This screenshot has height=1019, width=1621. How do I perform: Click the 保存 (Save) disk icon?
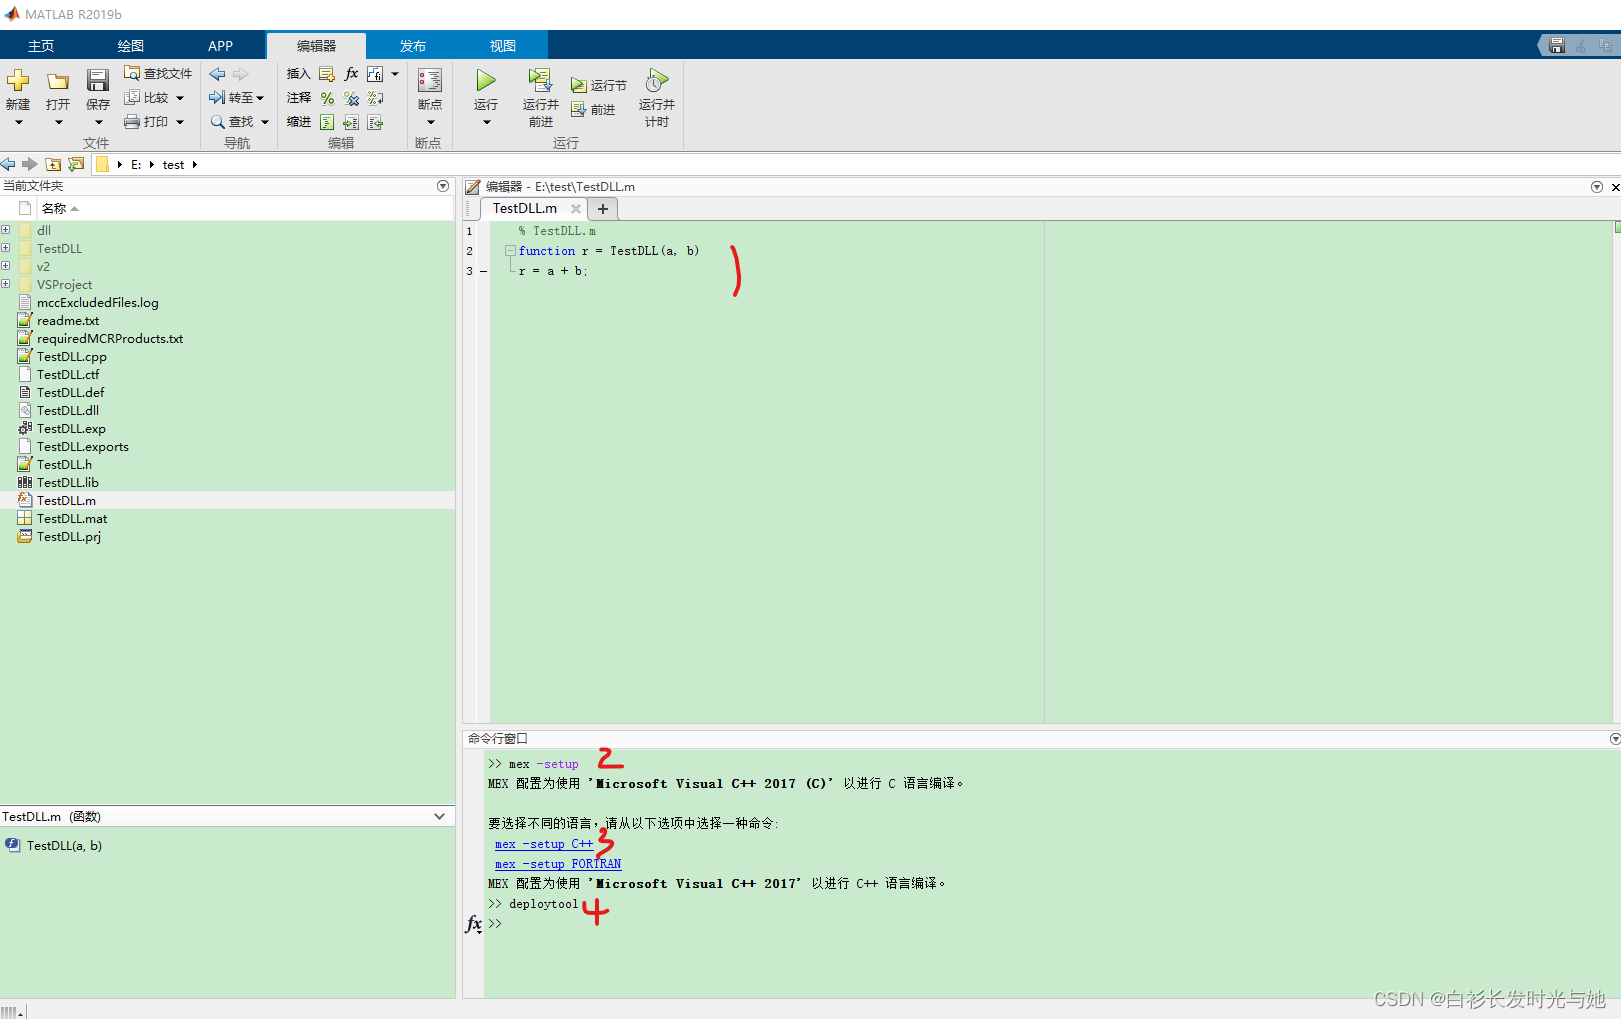click(97, 81)
